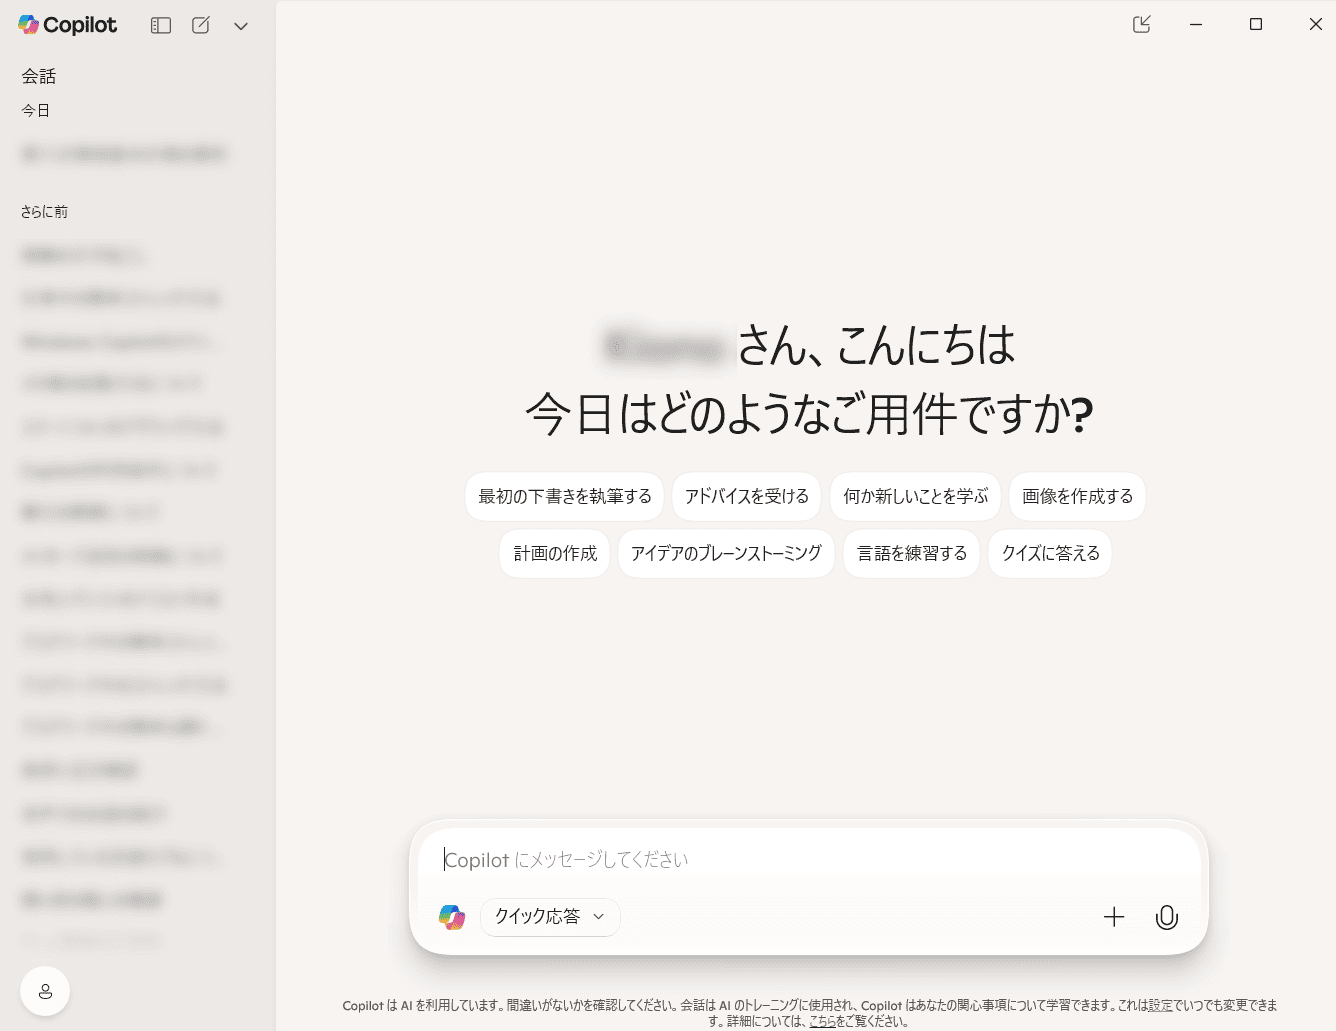Start voice input with microphone icon

point(1167,917)
